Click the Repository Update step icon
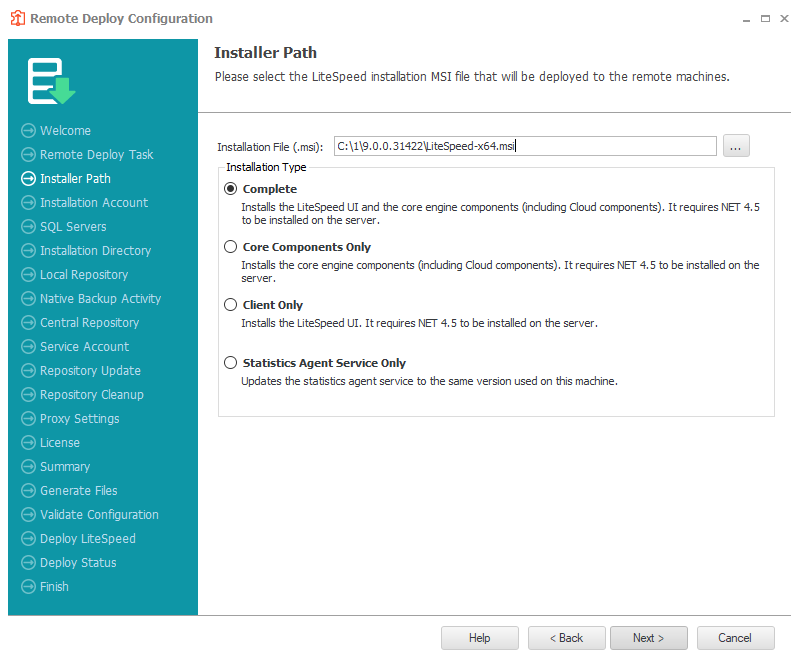Viewport: 804px width, 663px height. (28, 371)
